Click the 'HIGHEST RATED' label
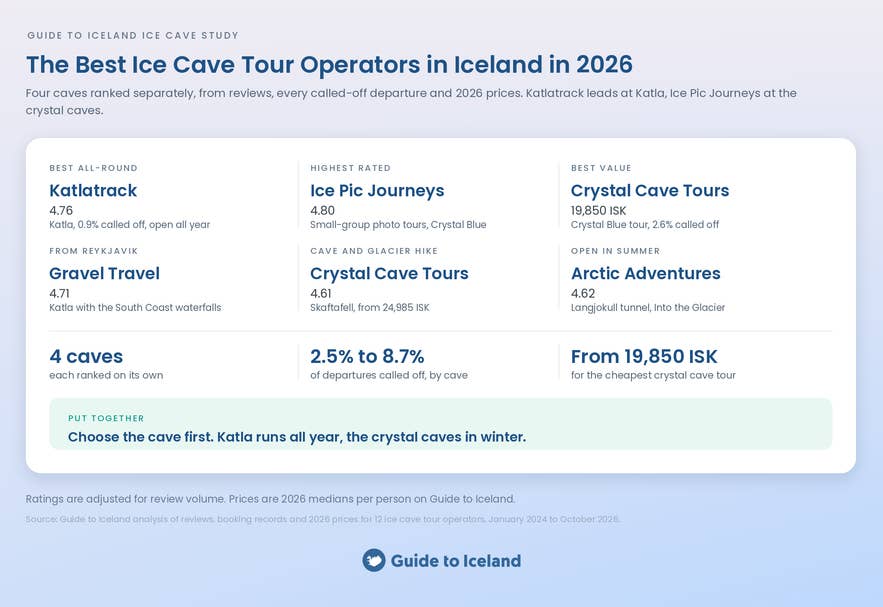Screen dimensions: 883x607 point(350,168)
